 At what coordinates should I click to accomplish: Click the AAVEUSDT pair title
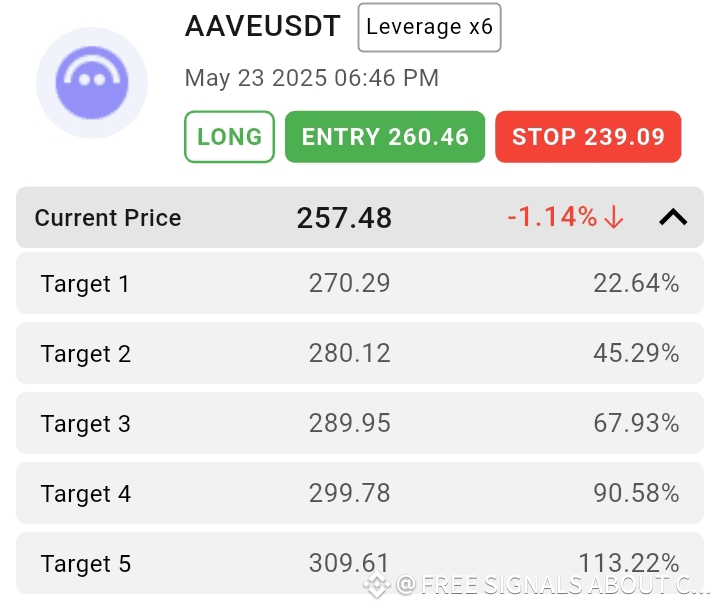click(x=262, y=26)
